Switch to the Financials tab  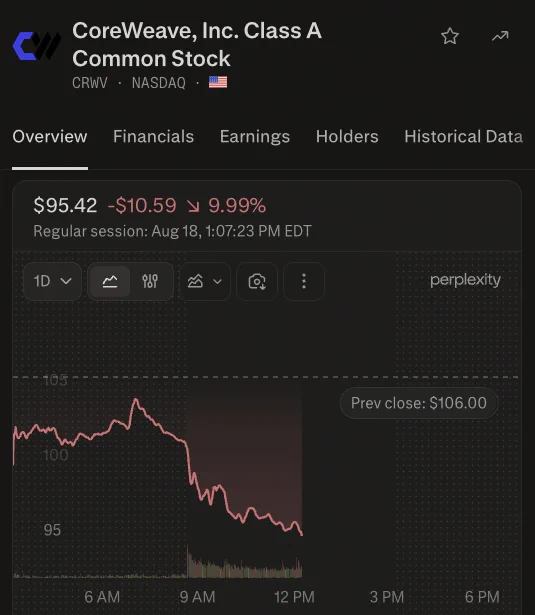pos(153,136)
